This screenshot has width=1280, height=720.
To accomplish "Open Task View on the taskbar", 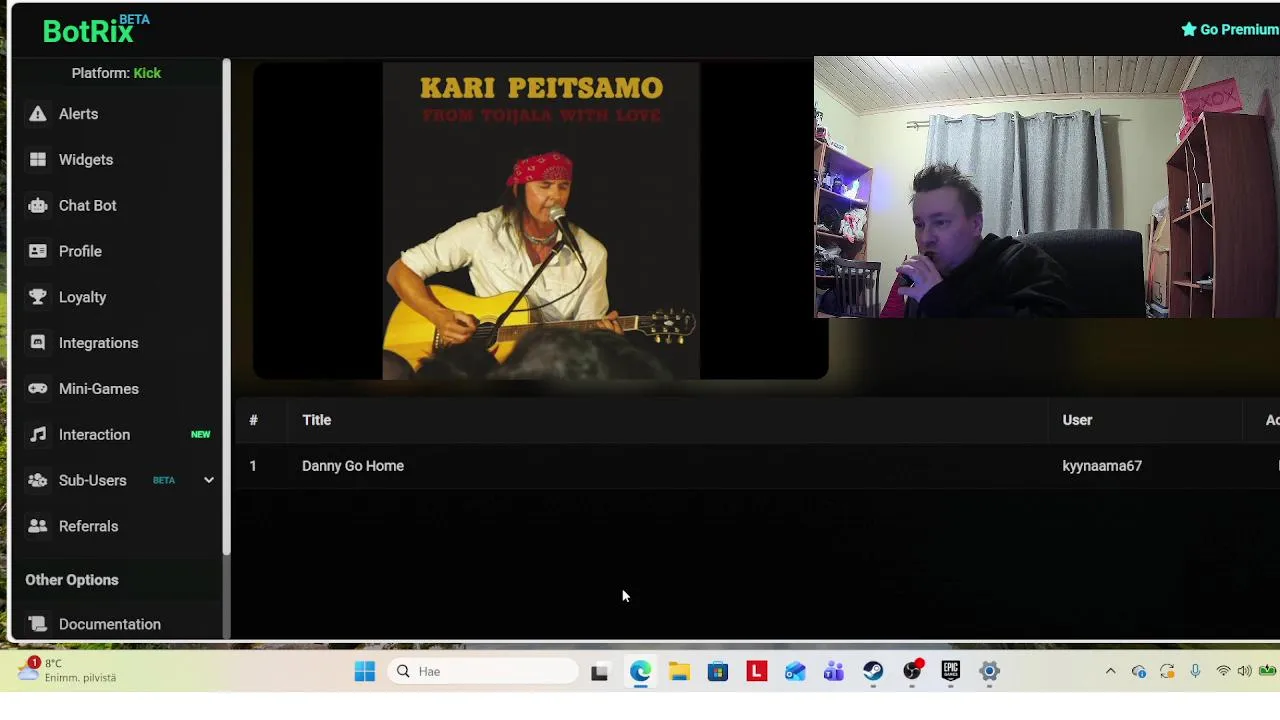I will click(600, 672).
